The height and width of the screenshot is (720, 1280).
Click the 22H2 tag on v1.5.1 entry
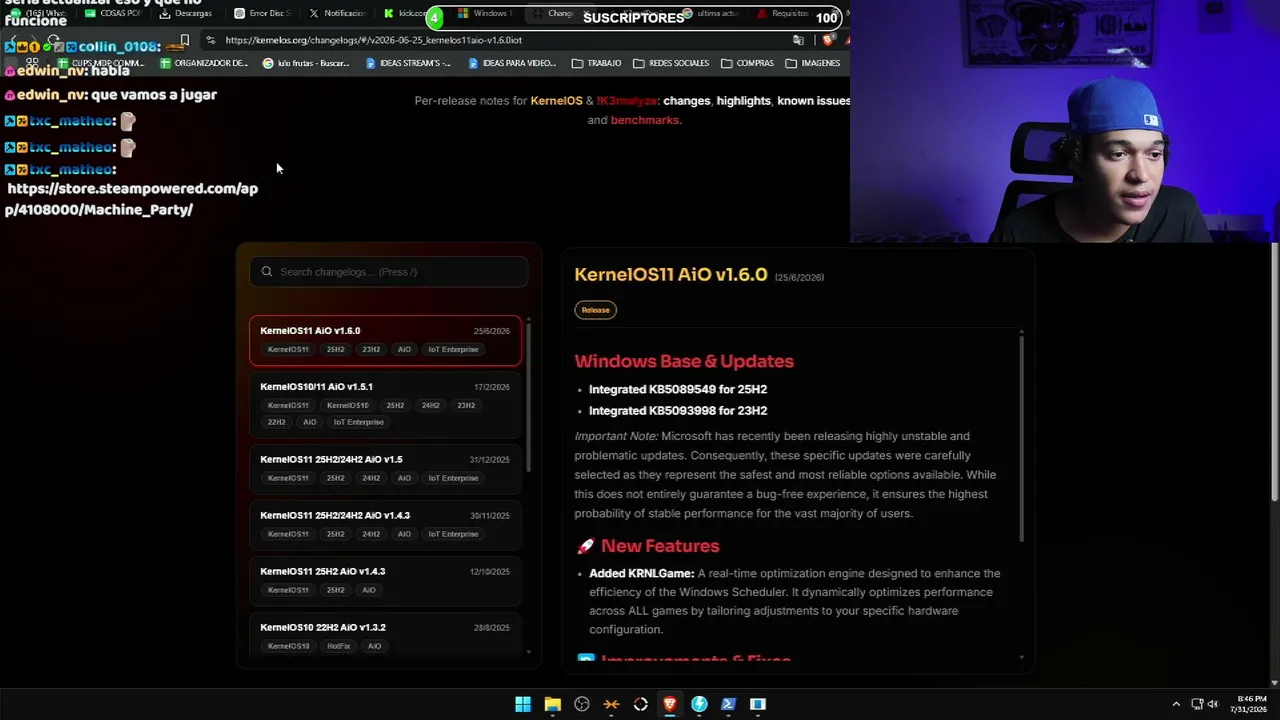(x=277, y=422)
